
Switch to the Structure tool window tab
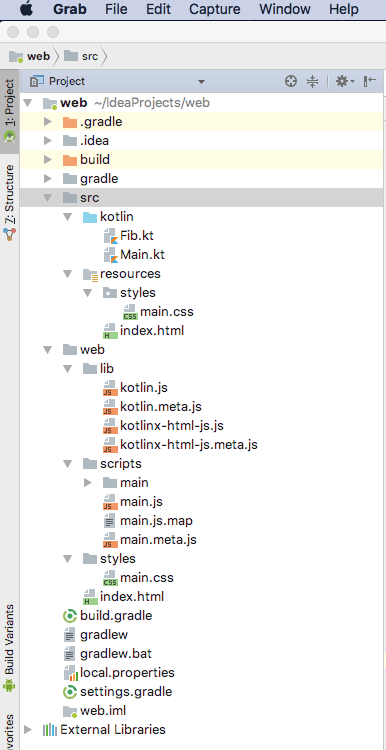click(x=10, y=201)
